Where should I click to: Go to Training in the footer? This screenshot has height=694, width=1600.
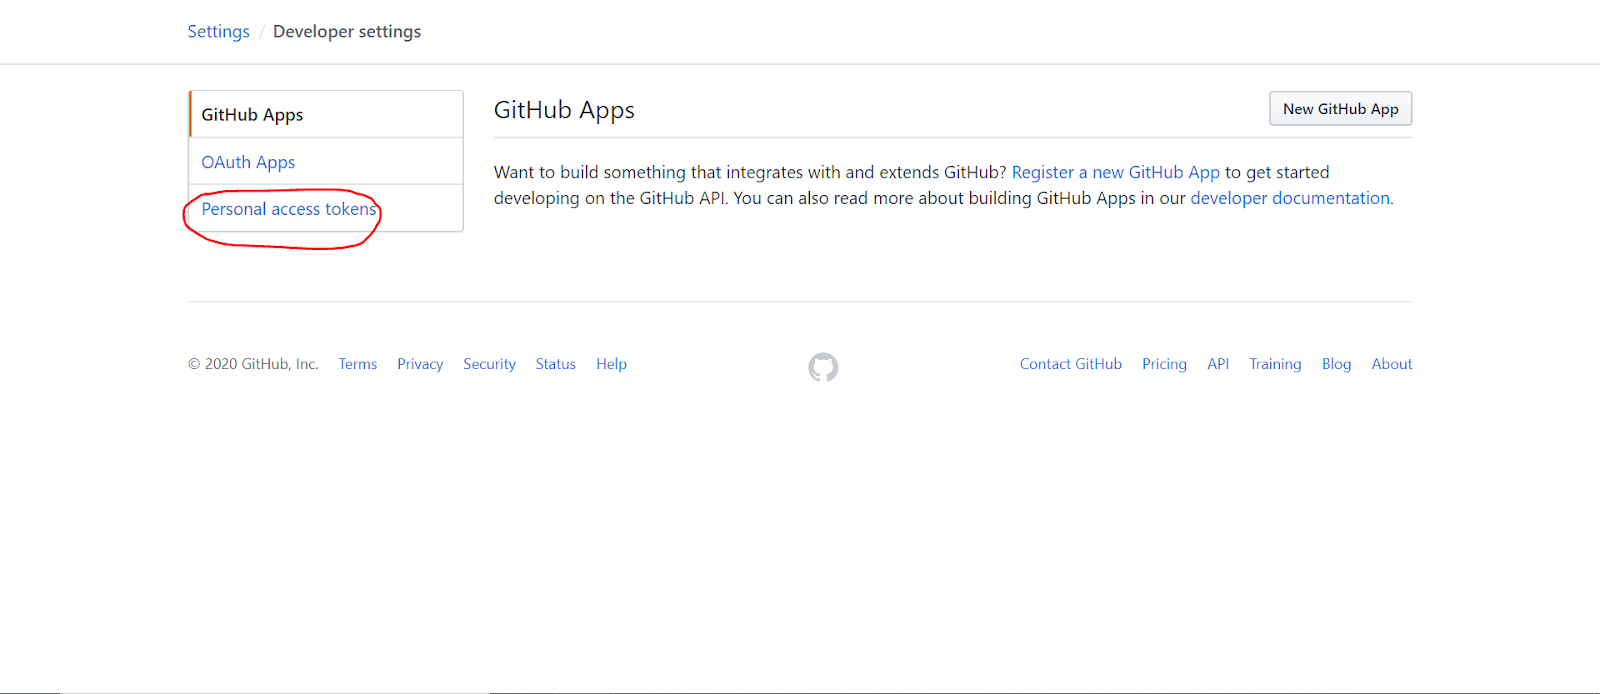[x=1275, y=364]
